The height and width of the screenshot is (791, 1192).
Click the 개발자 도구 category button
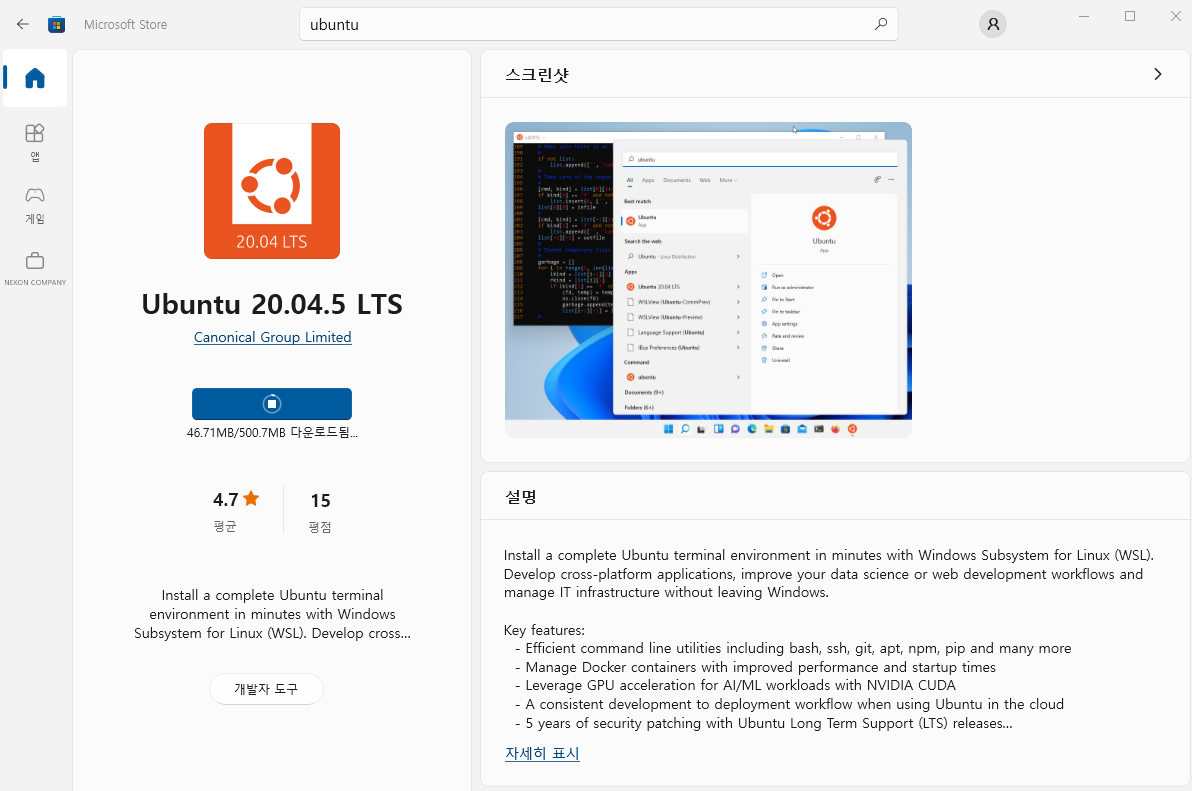click(x=266, y=689)
